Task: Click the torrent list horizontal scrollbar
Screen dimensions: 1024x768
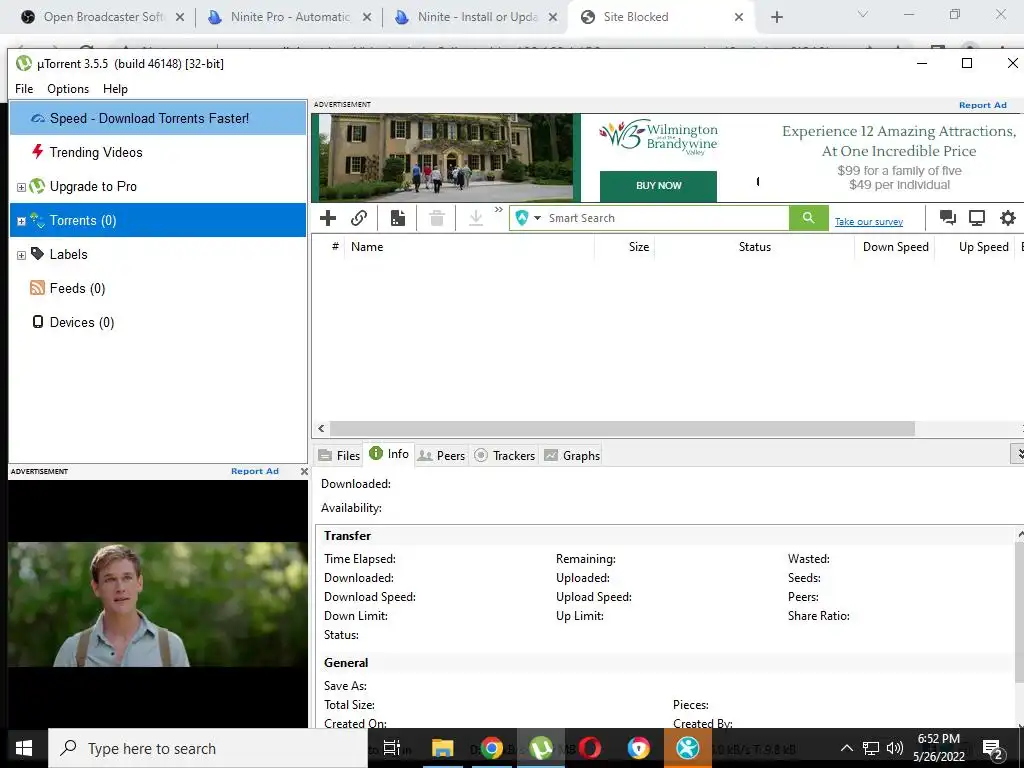Action: (622, 428)
